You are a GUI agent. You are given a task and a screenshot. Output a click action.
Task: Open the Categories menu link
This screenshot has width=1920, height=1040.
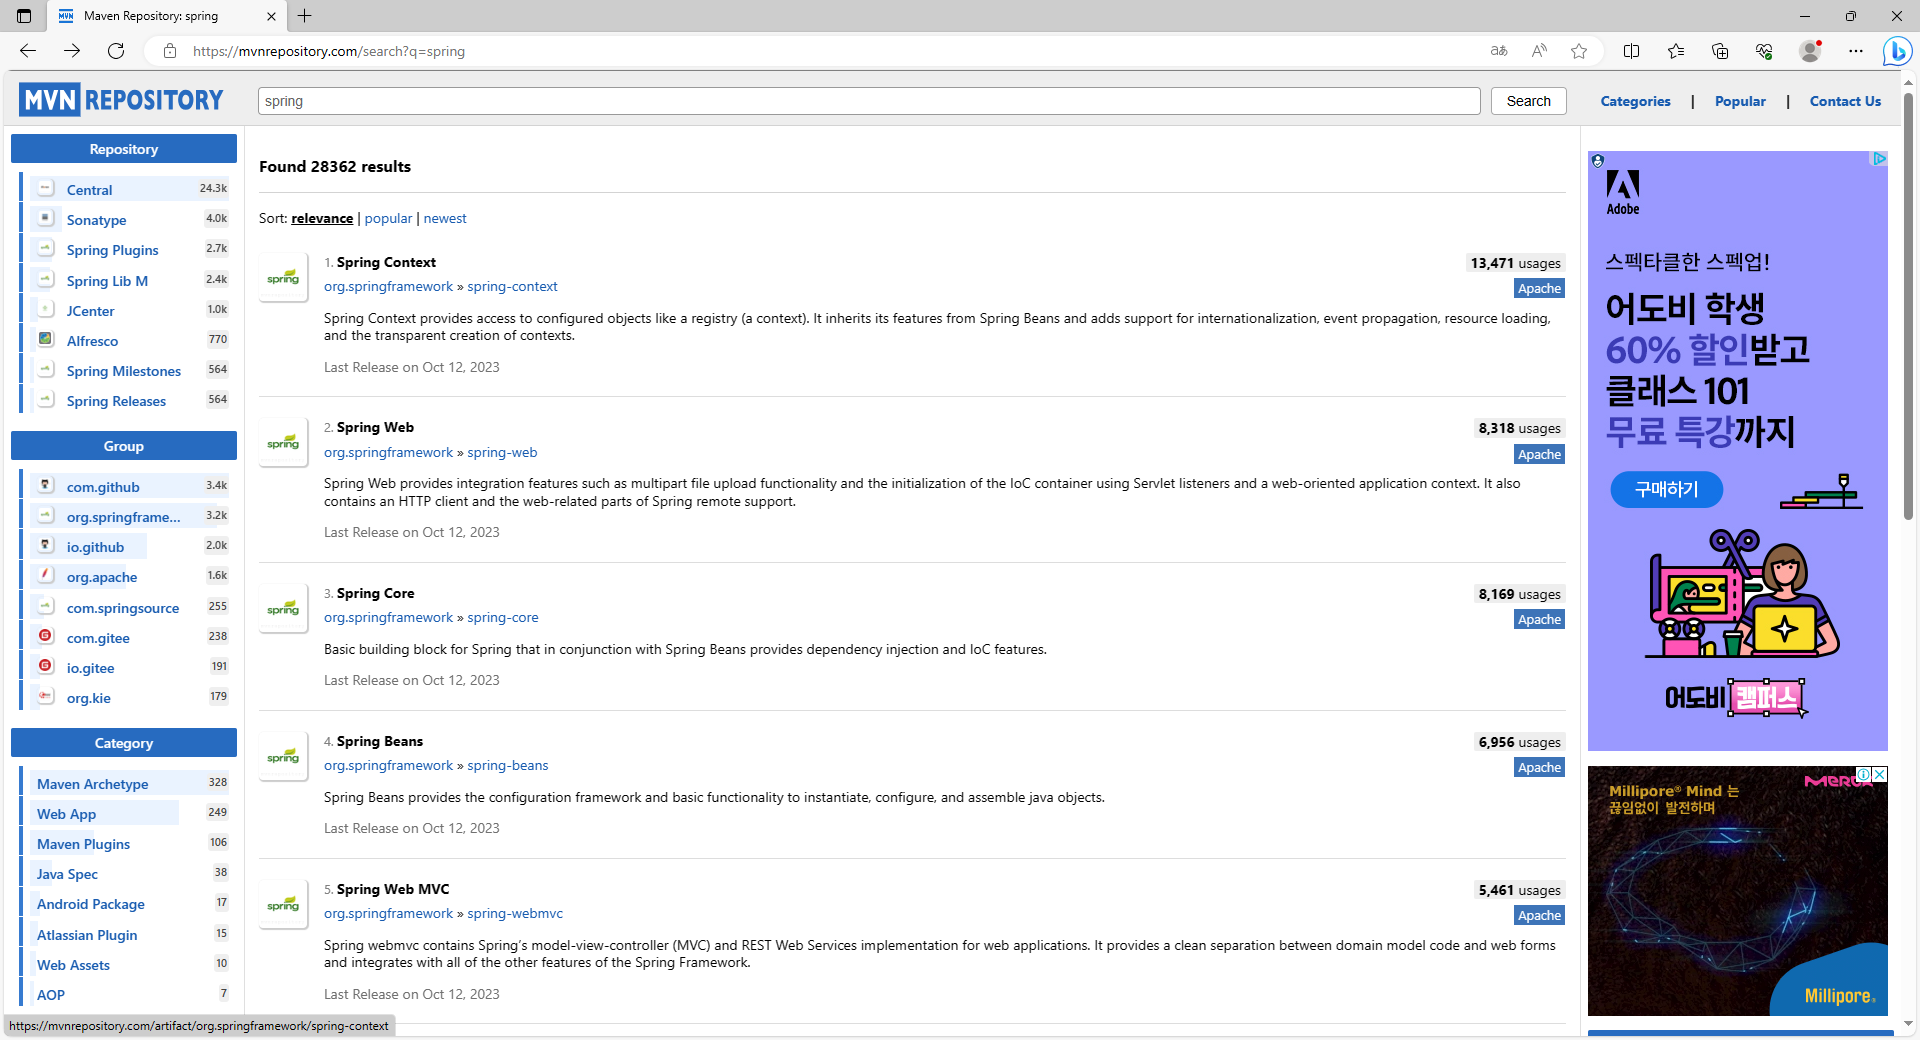click(1635, 101)
